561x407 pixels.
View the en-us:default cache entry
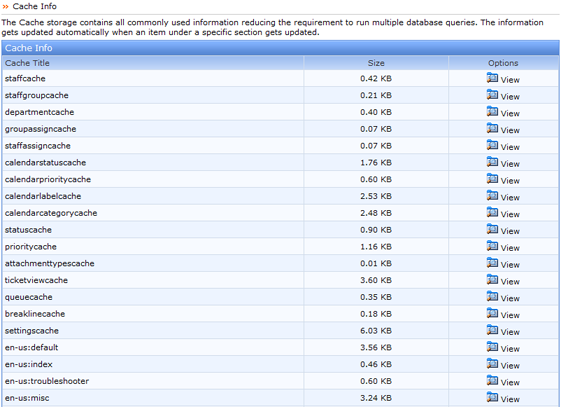pos(510,349)
